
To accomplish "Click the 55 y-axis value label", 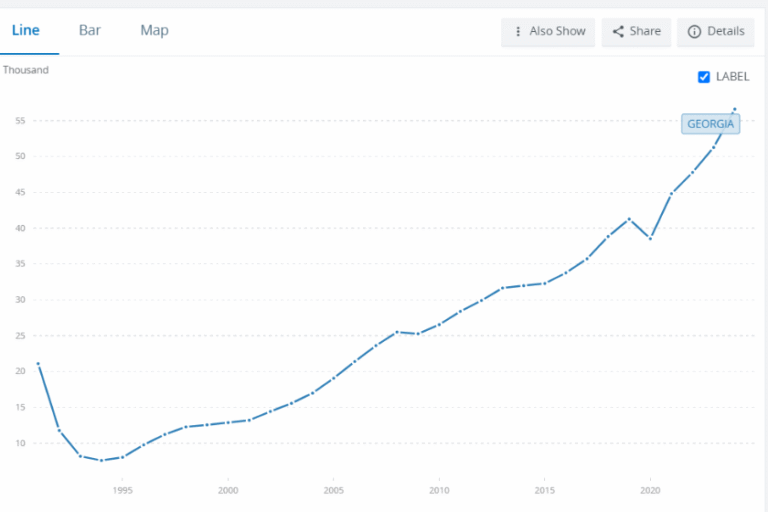I will pyautogui.click(x=20, y=121).
